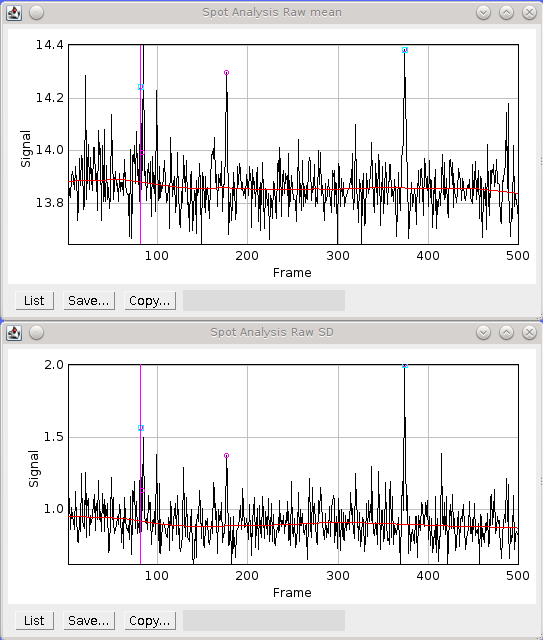This screenshot has width=543, height=640.
Task: Click the round sticky button in Raw mean title bar
Action: pyautogui.click(x=37, y=13)
